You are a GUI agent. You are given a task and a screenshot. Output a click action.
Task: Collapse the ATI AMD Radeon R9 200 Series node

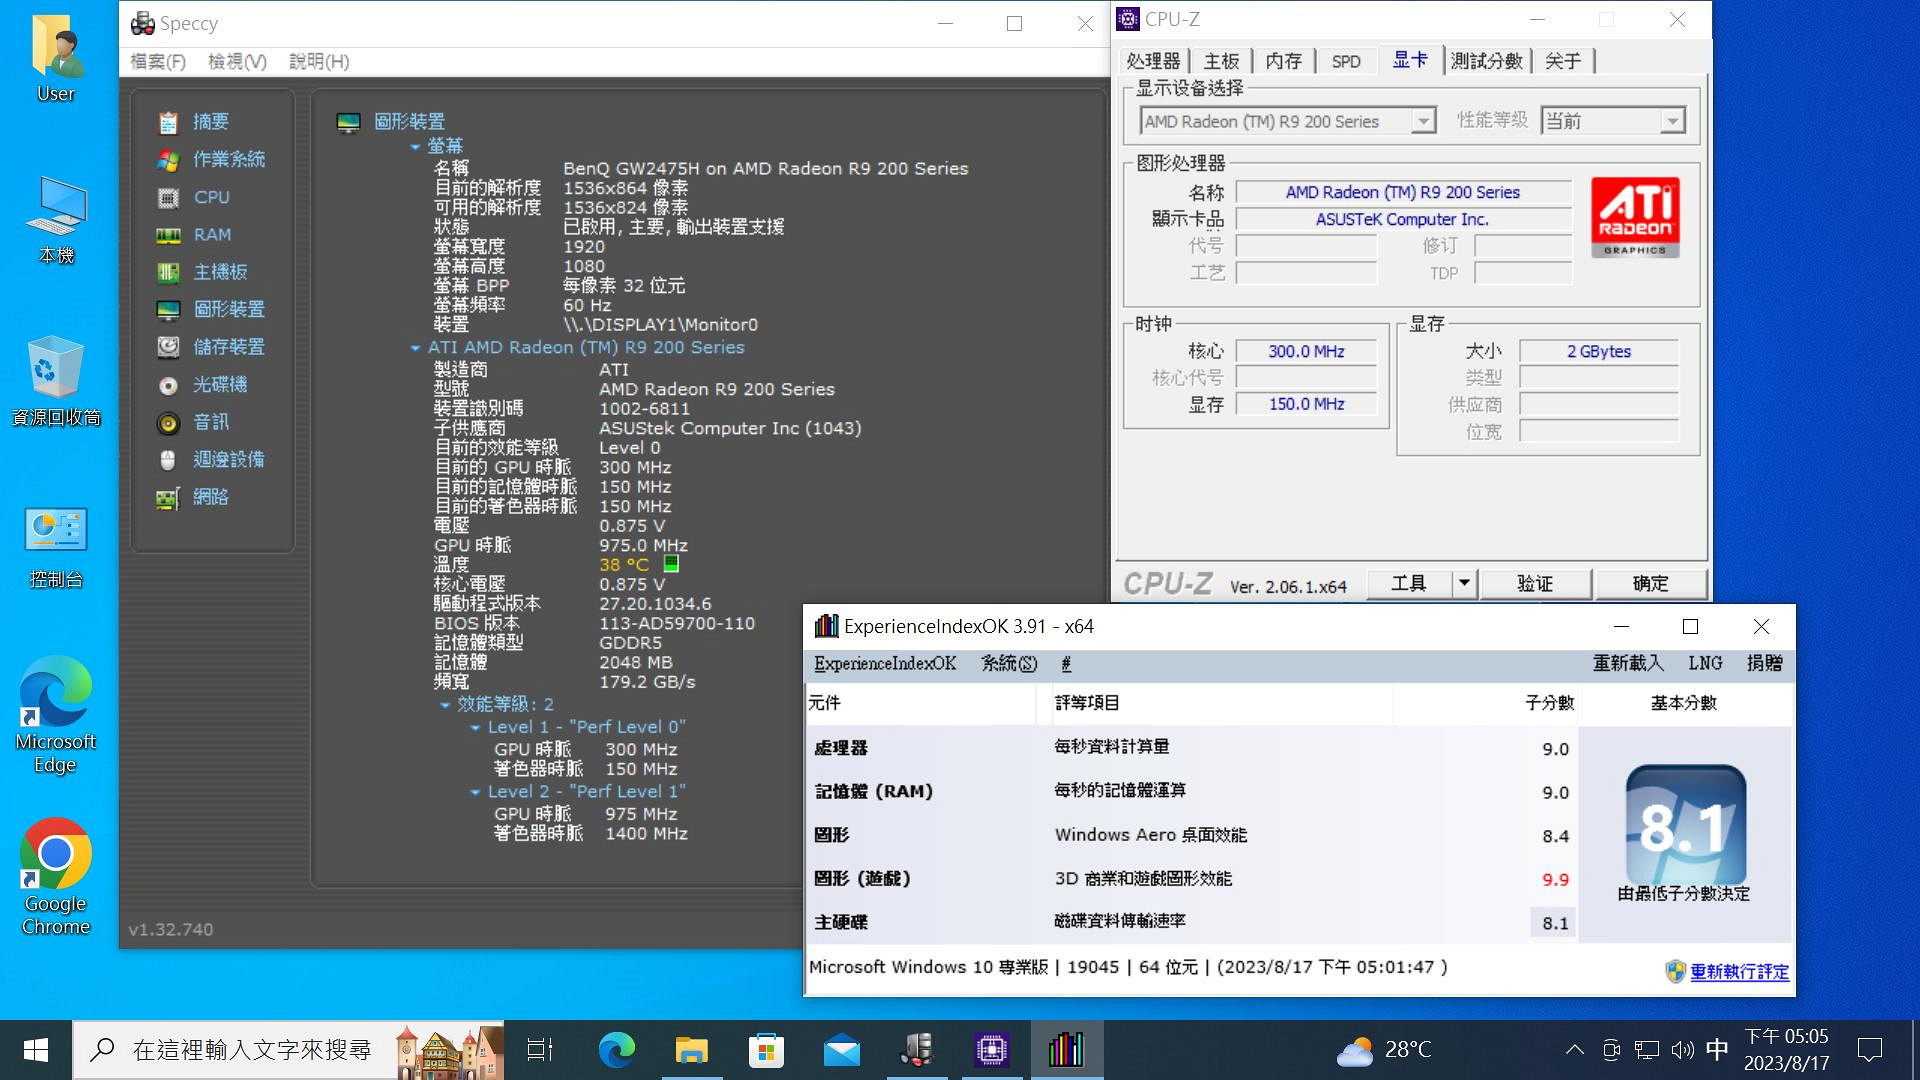pyautogui.click(x=415, y=348)
